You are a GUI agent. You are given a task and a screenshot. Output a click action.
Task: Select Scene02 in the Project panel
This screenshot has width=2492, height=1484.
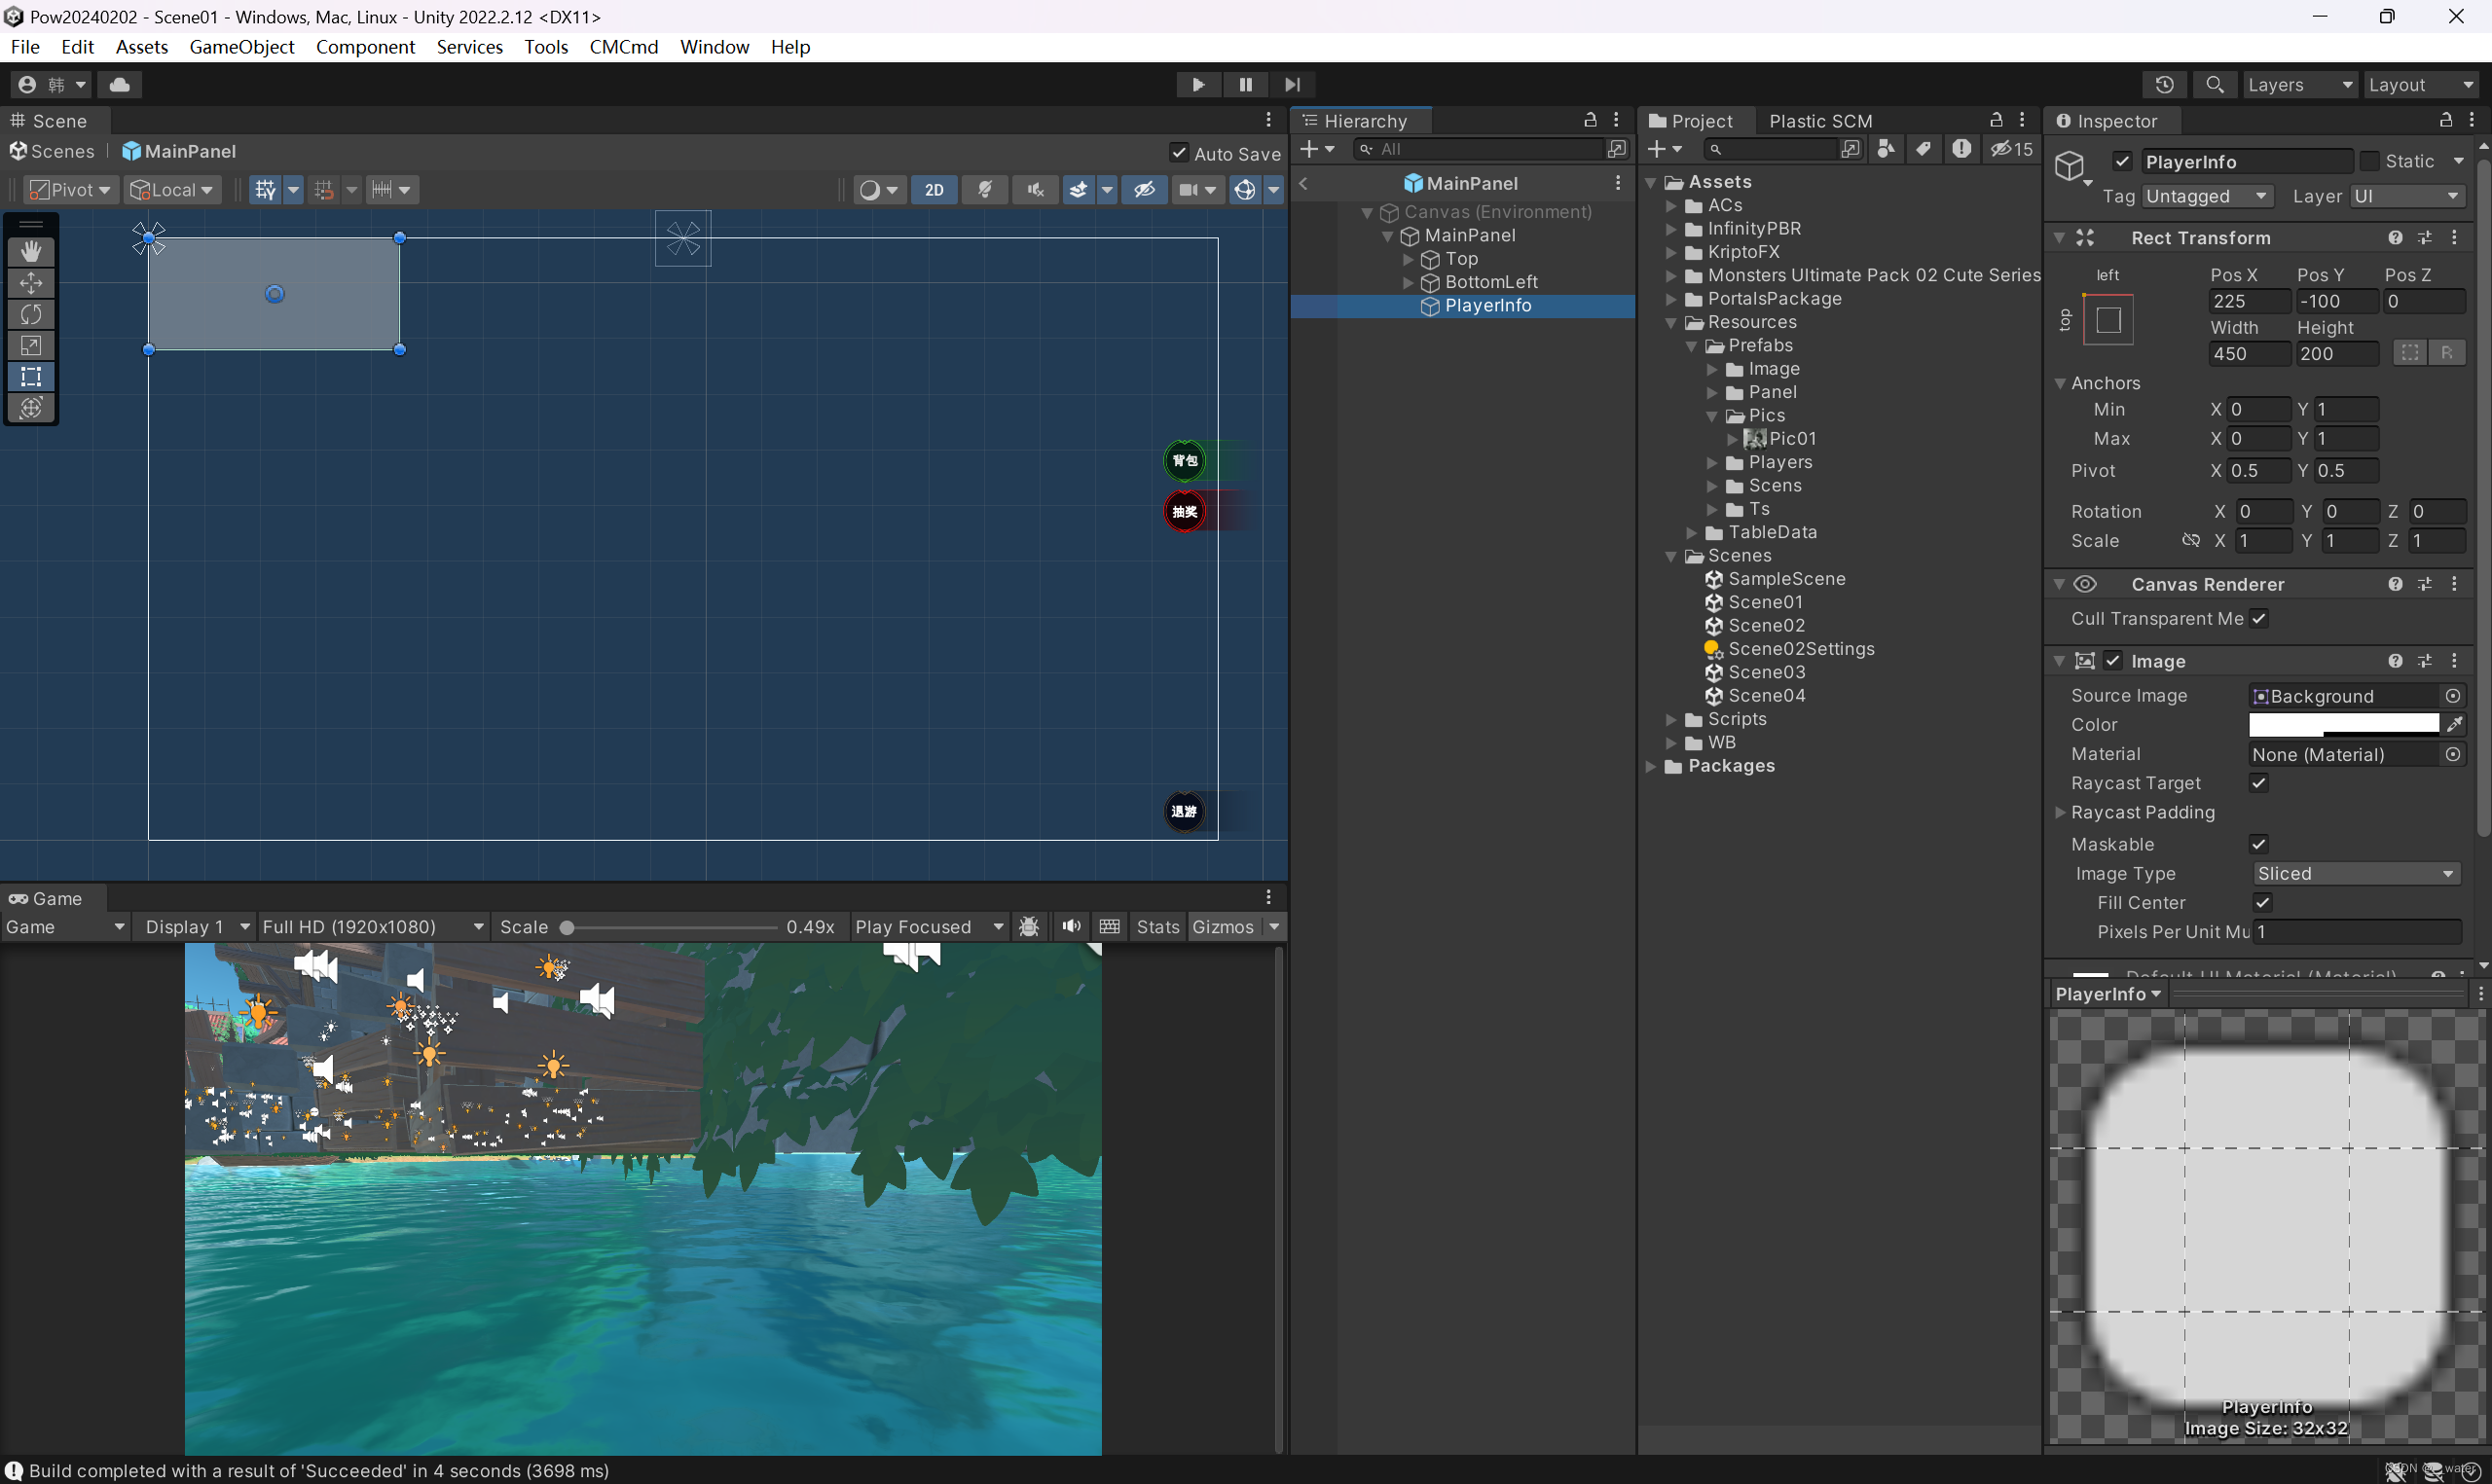click(x=1766, y=625)
